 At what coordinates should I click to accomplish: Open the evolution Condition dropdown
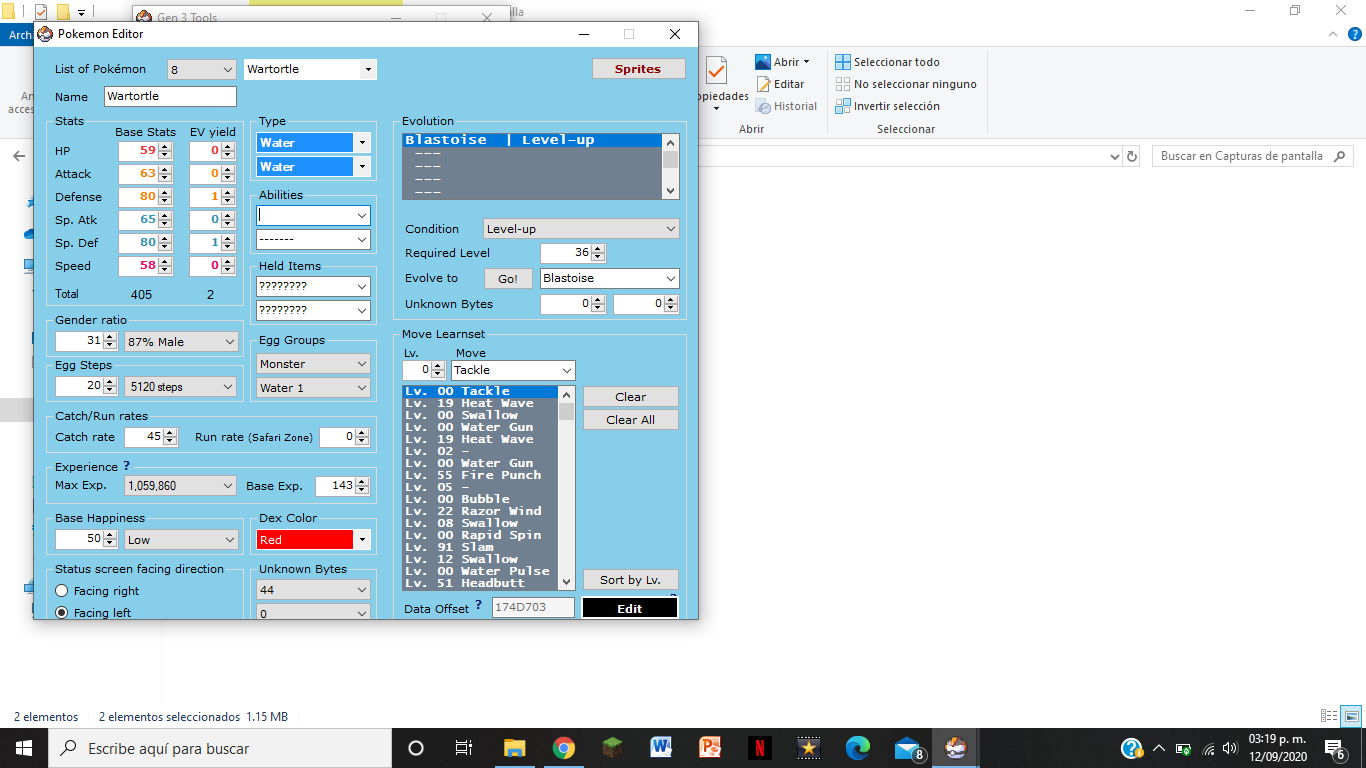(581, 229)
